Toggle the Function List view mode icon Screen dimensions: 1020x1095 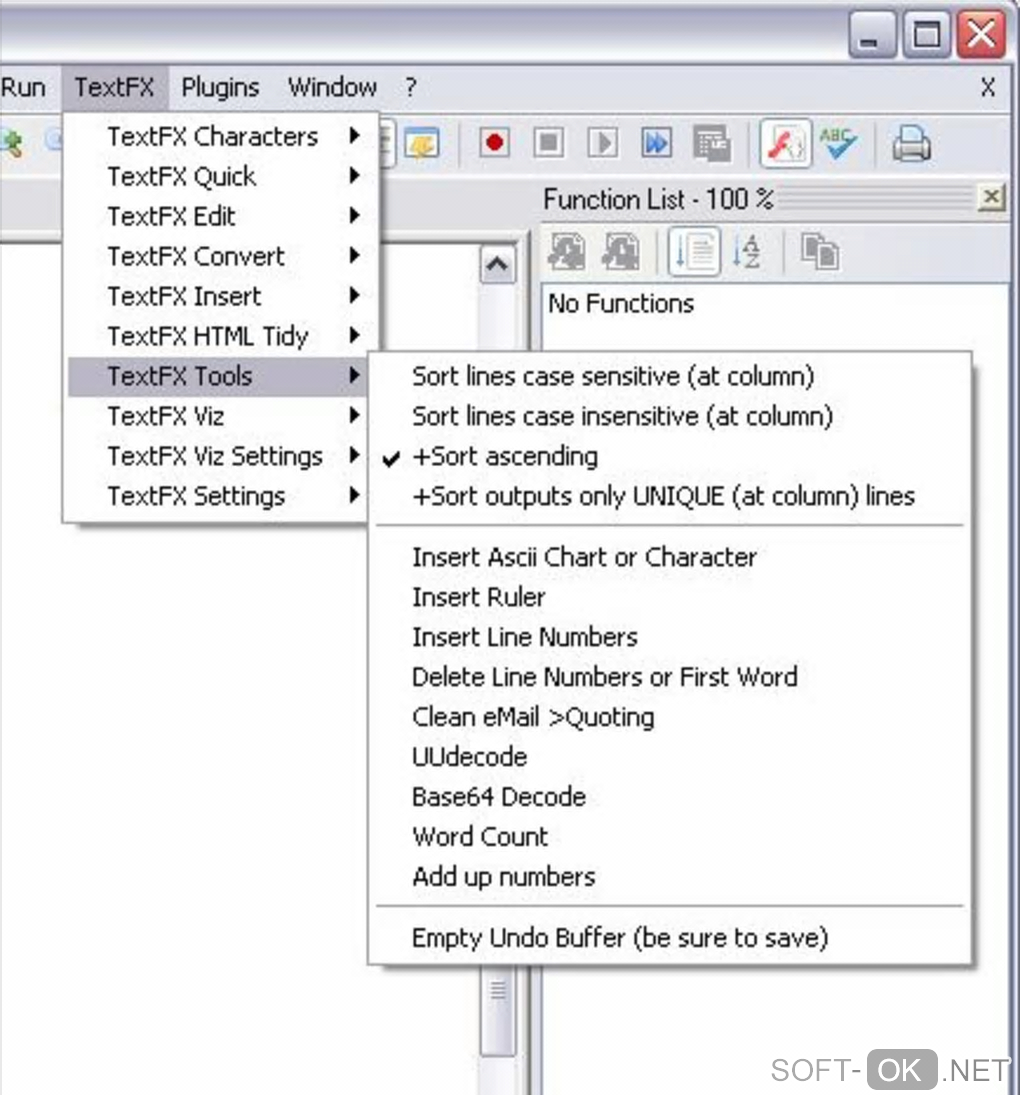click(x=695, y=251)
